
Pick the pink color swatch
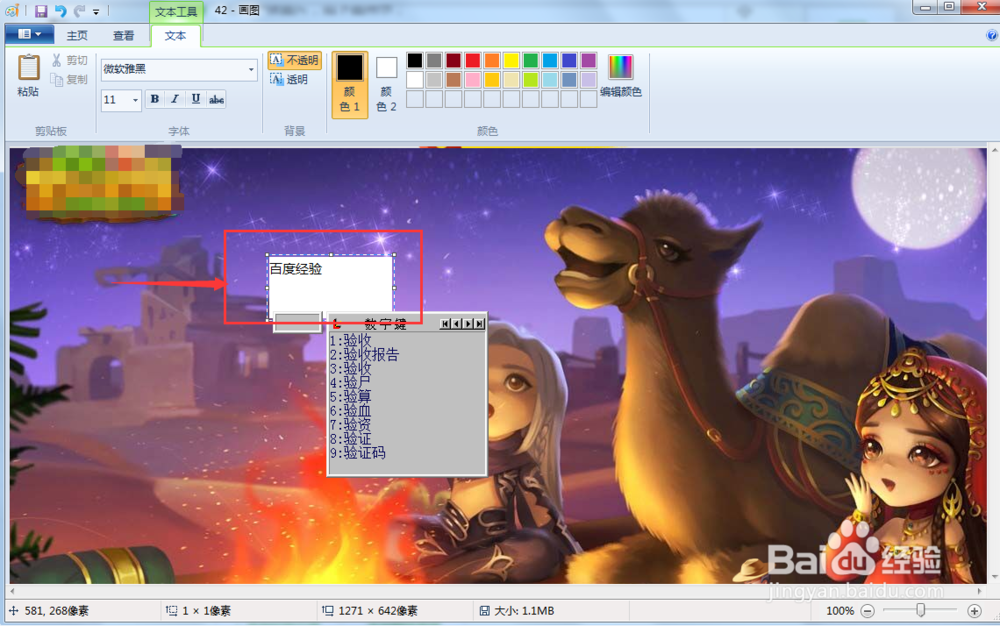[x=473, y=80]
